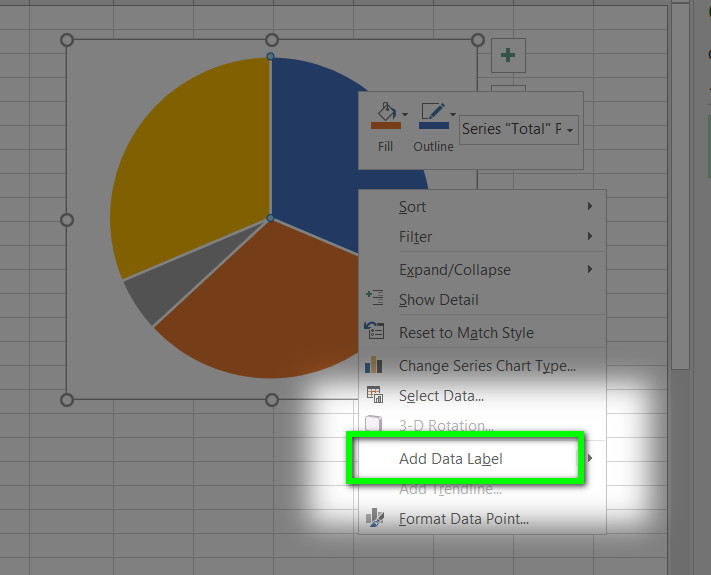Open the Outline color dropdown arrow
Viewport: 711px width, 575px height.
click(x=453, y=115)
